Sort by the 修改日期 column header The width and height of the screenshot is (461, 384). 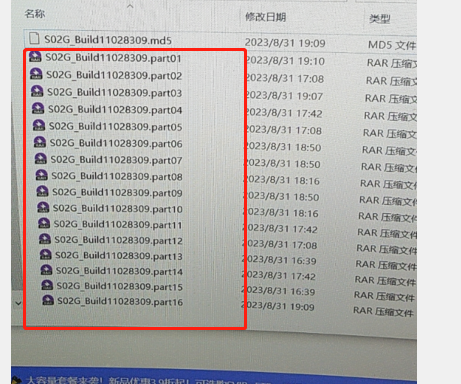pyautogui.click(x=266, y=17)
